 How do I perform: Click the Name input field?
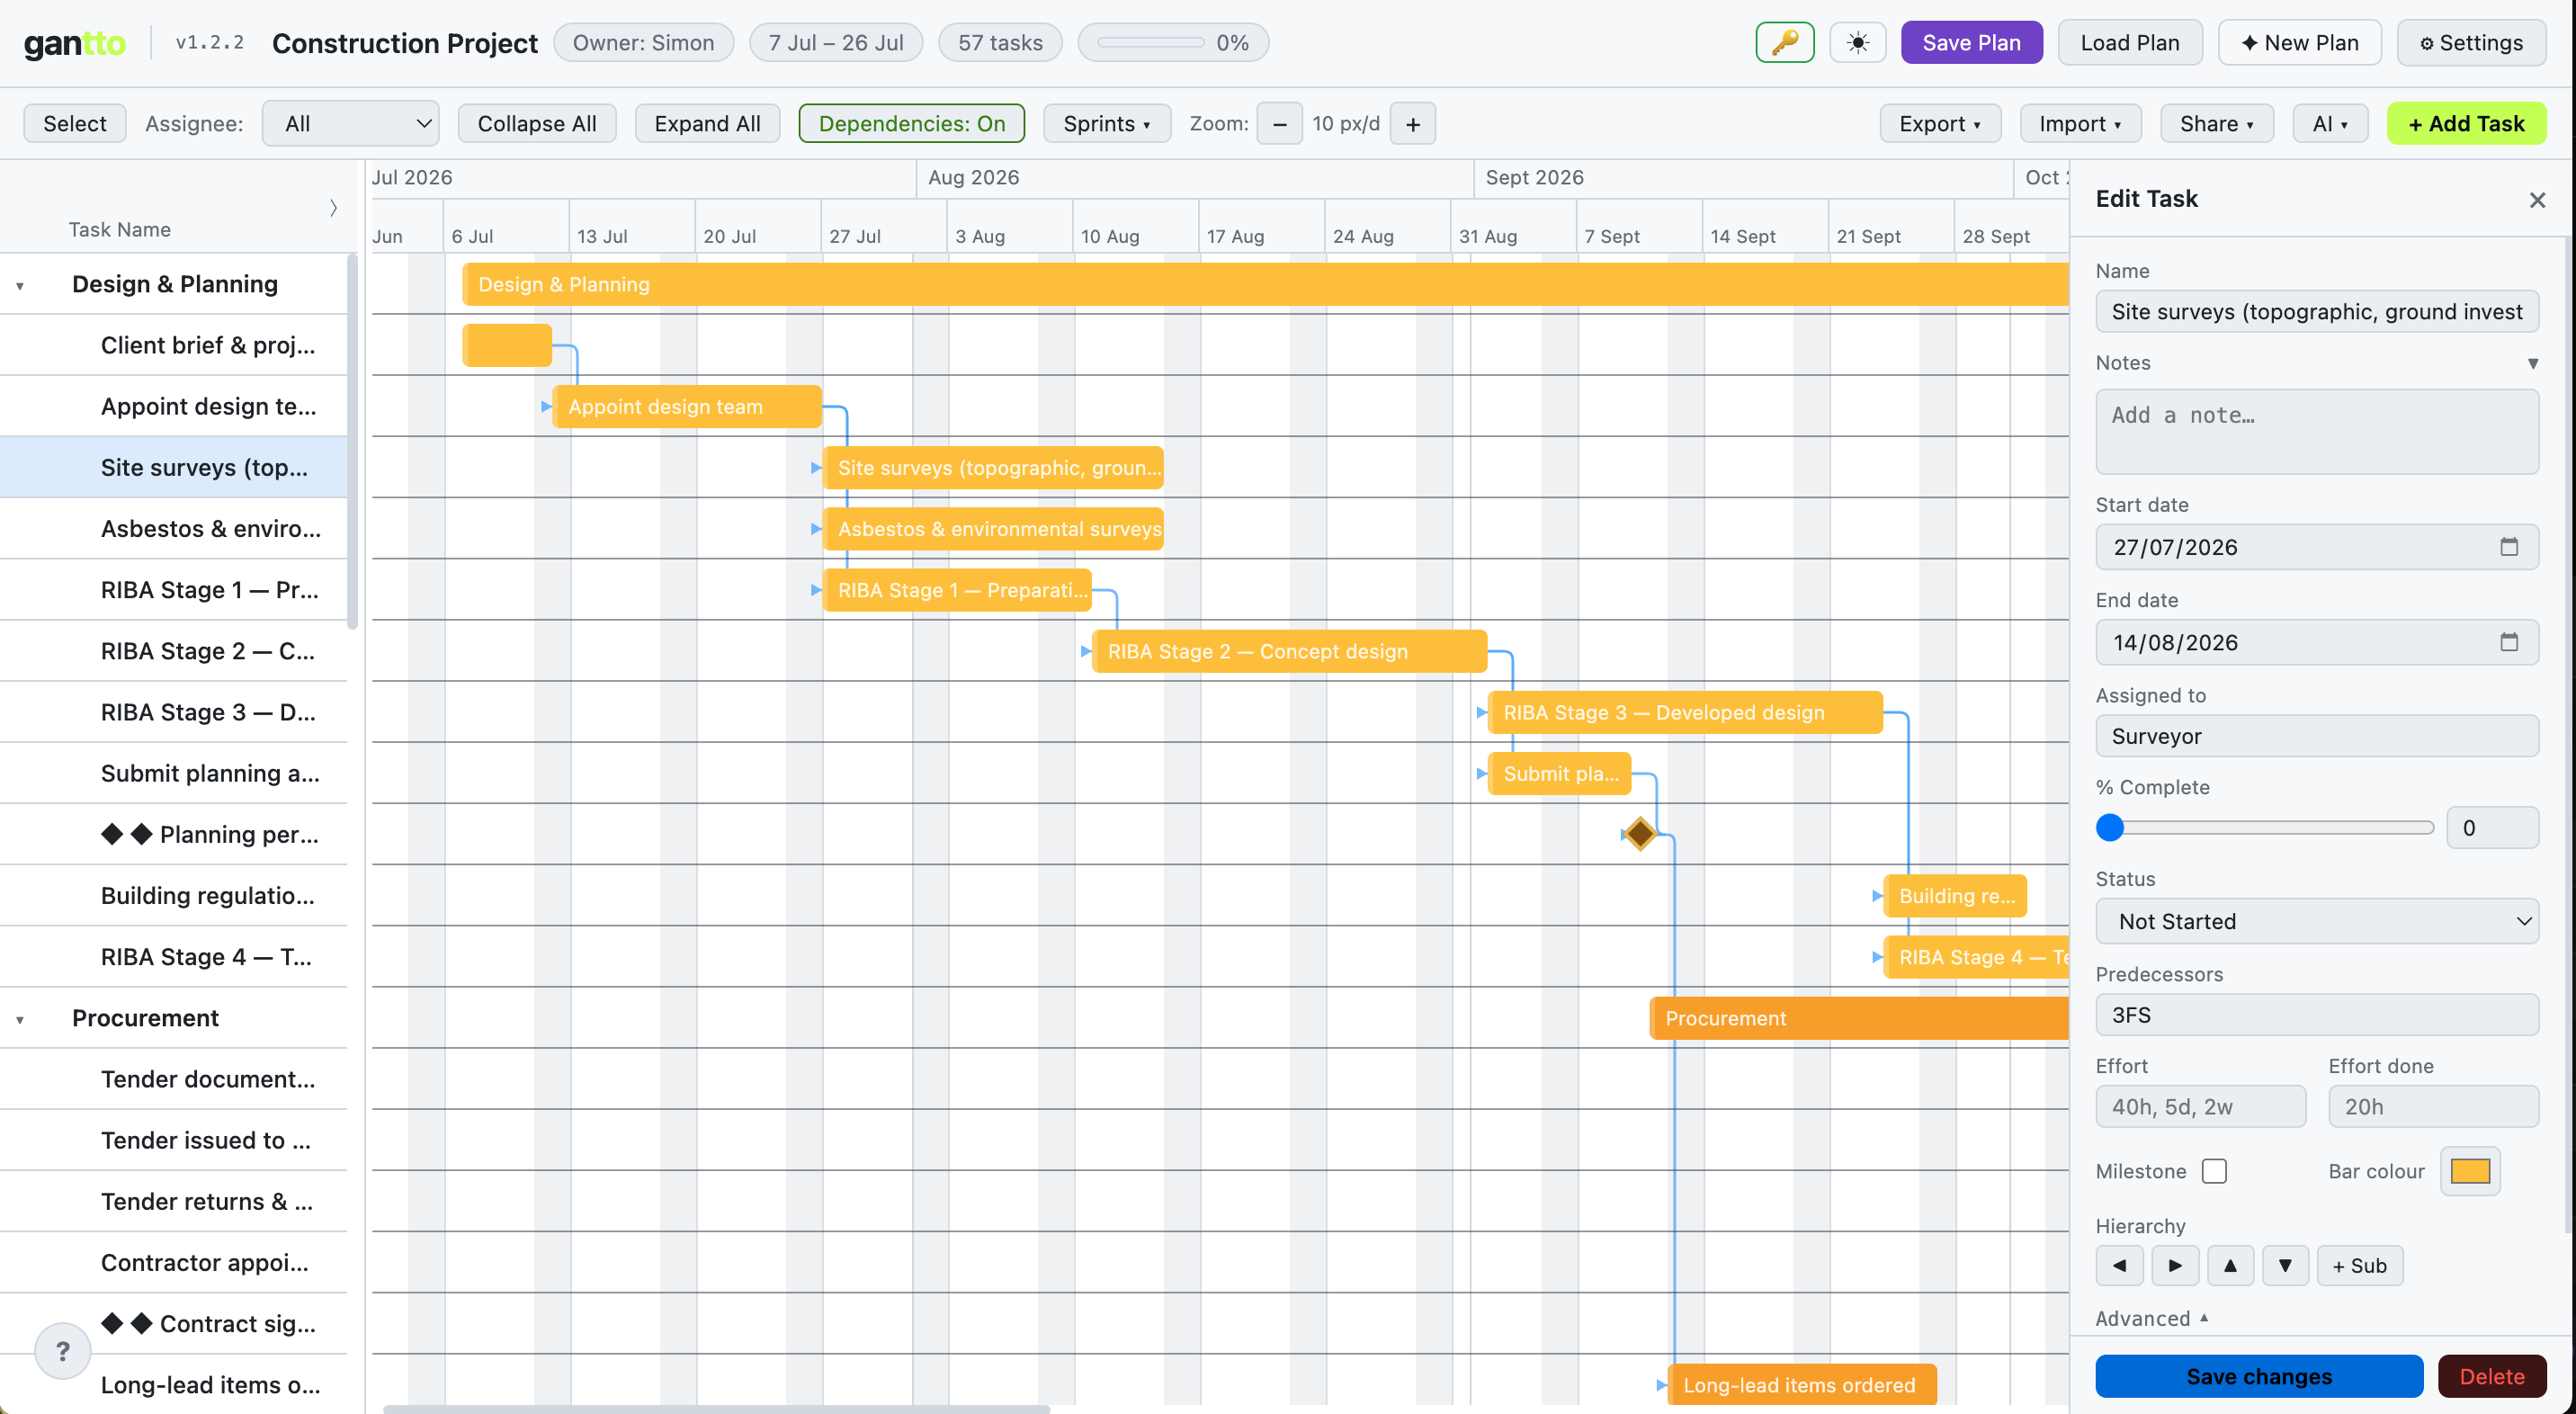point(2316,311)
